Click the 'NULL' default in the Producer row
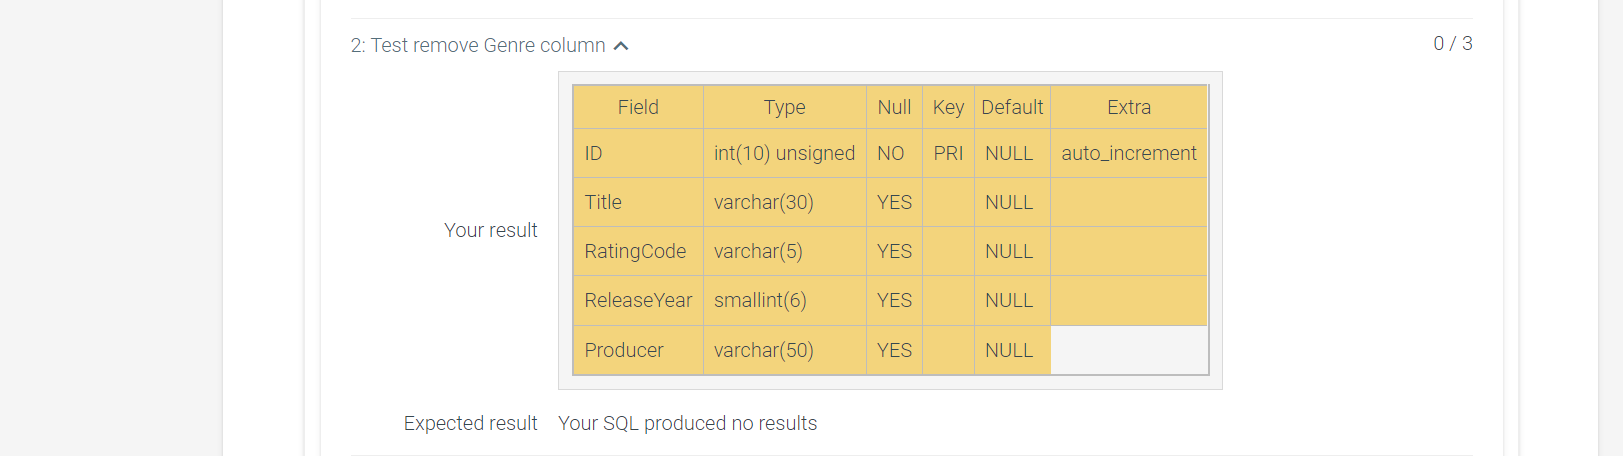Screen dimensions: 1623x456 1012,350
